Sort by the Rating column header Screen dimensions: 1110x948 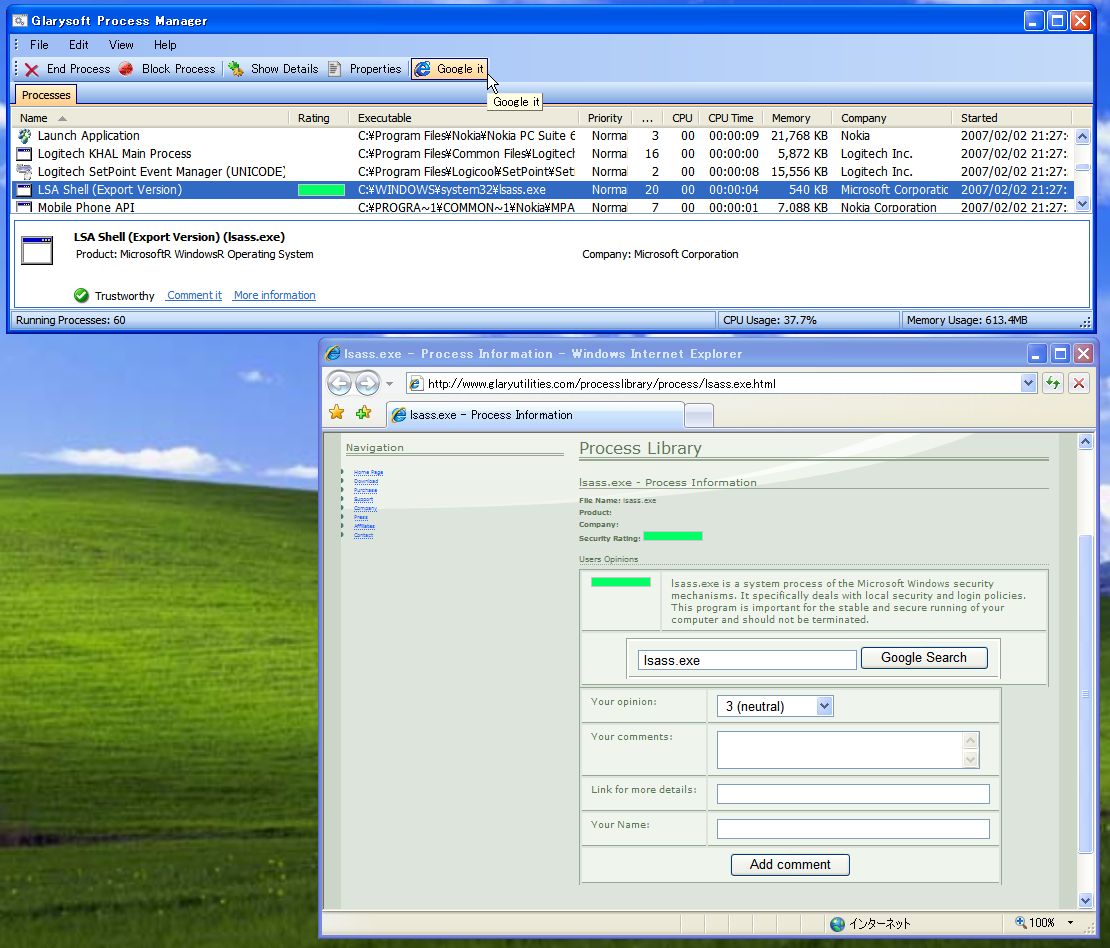[x=319, y=118]
